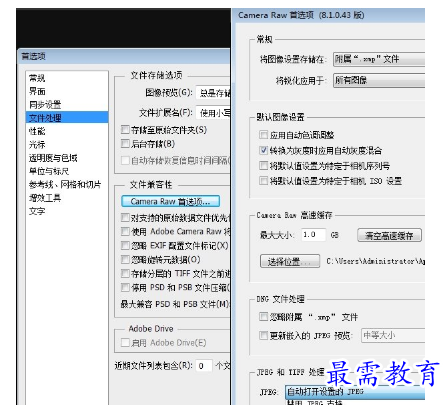The height and width of the screenshot is (405, 448).
Task: Enable 存储至原始文件夹(S) checkbox
Action: [125, 130]
